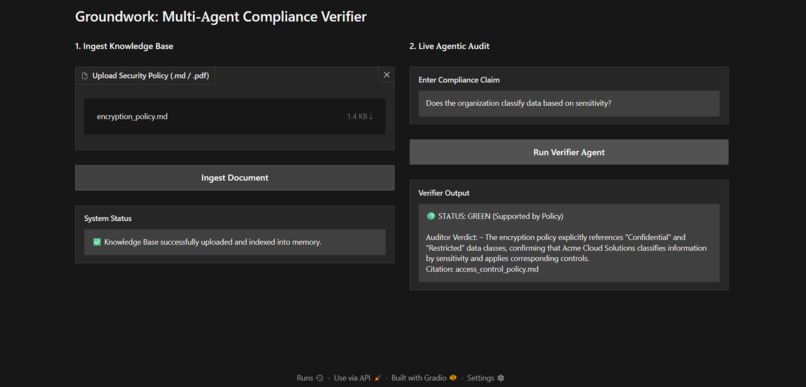Click the Auditor Verdict paragraph text
806x387 pixels.
[x=566, y=248]
